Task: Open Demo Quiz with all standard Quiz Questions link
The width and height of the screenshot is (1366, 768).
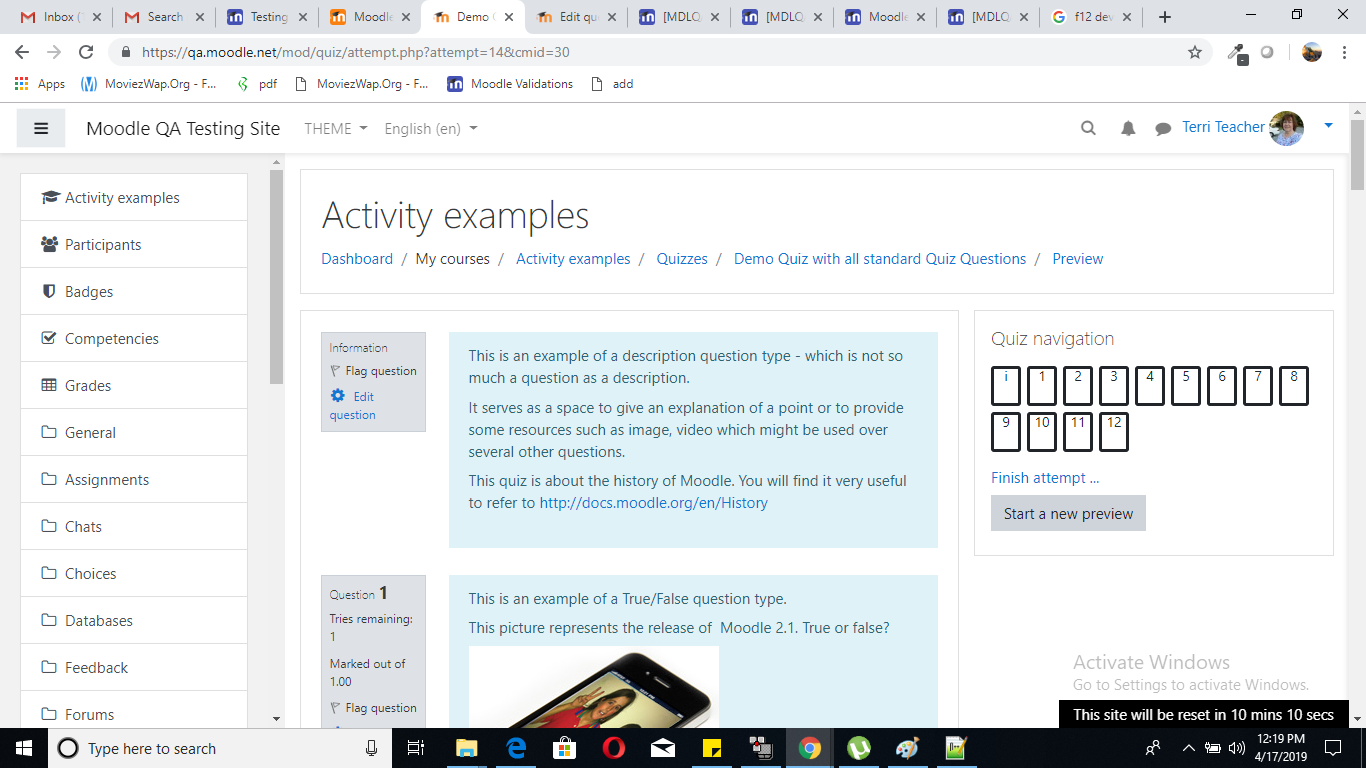Action: [x=880, y=258]
